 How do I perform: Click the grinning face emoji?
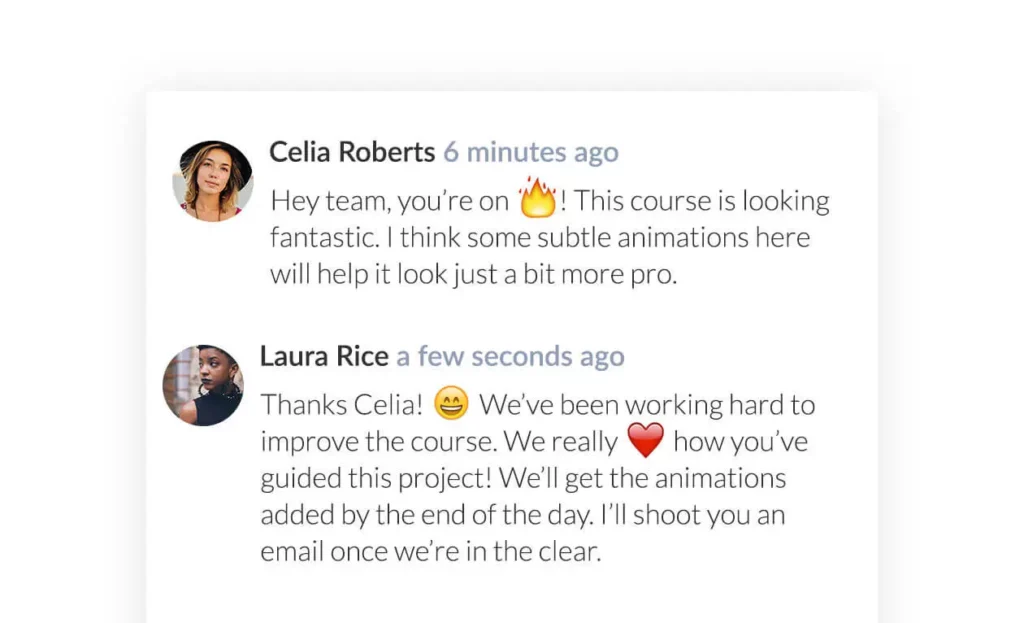tap(452, 404)
